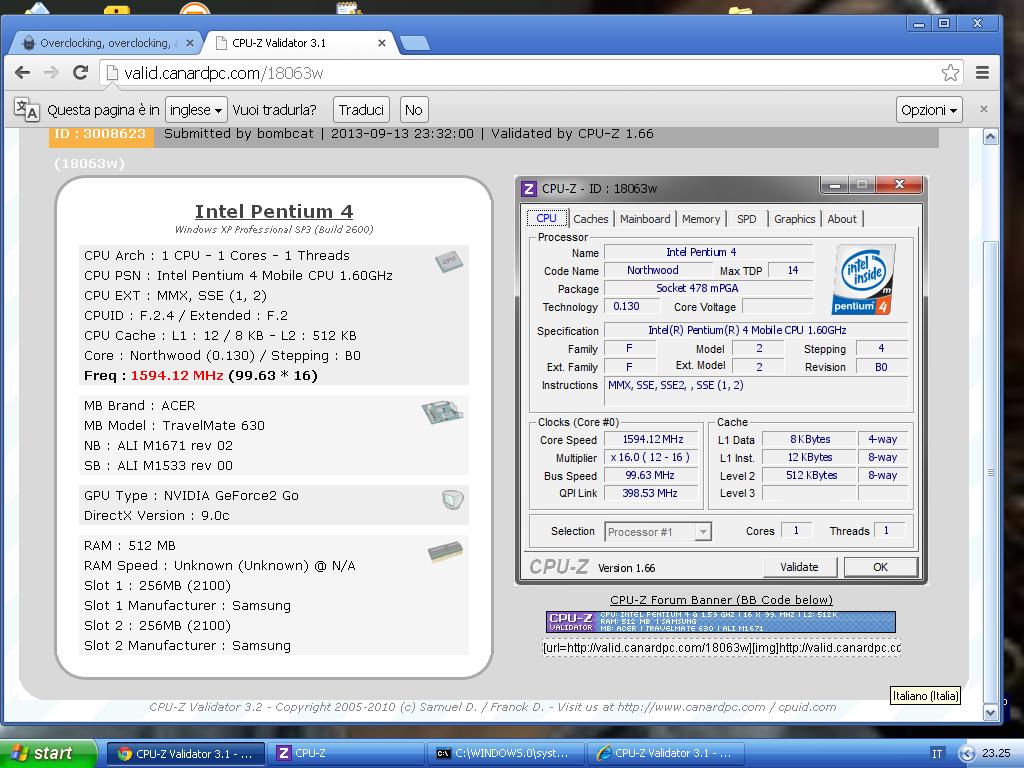Click the Intel Inside Pentium 4 logo

click(x=863, y=279)
